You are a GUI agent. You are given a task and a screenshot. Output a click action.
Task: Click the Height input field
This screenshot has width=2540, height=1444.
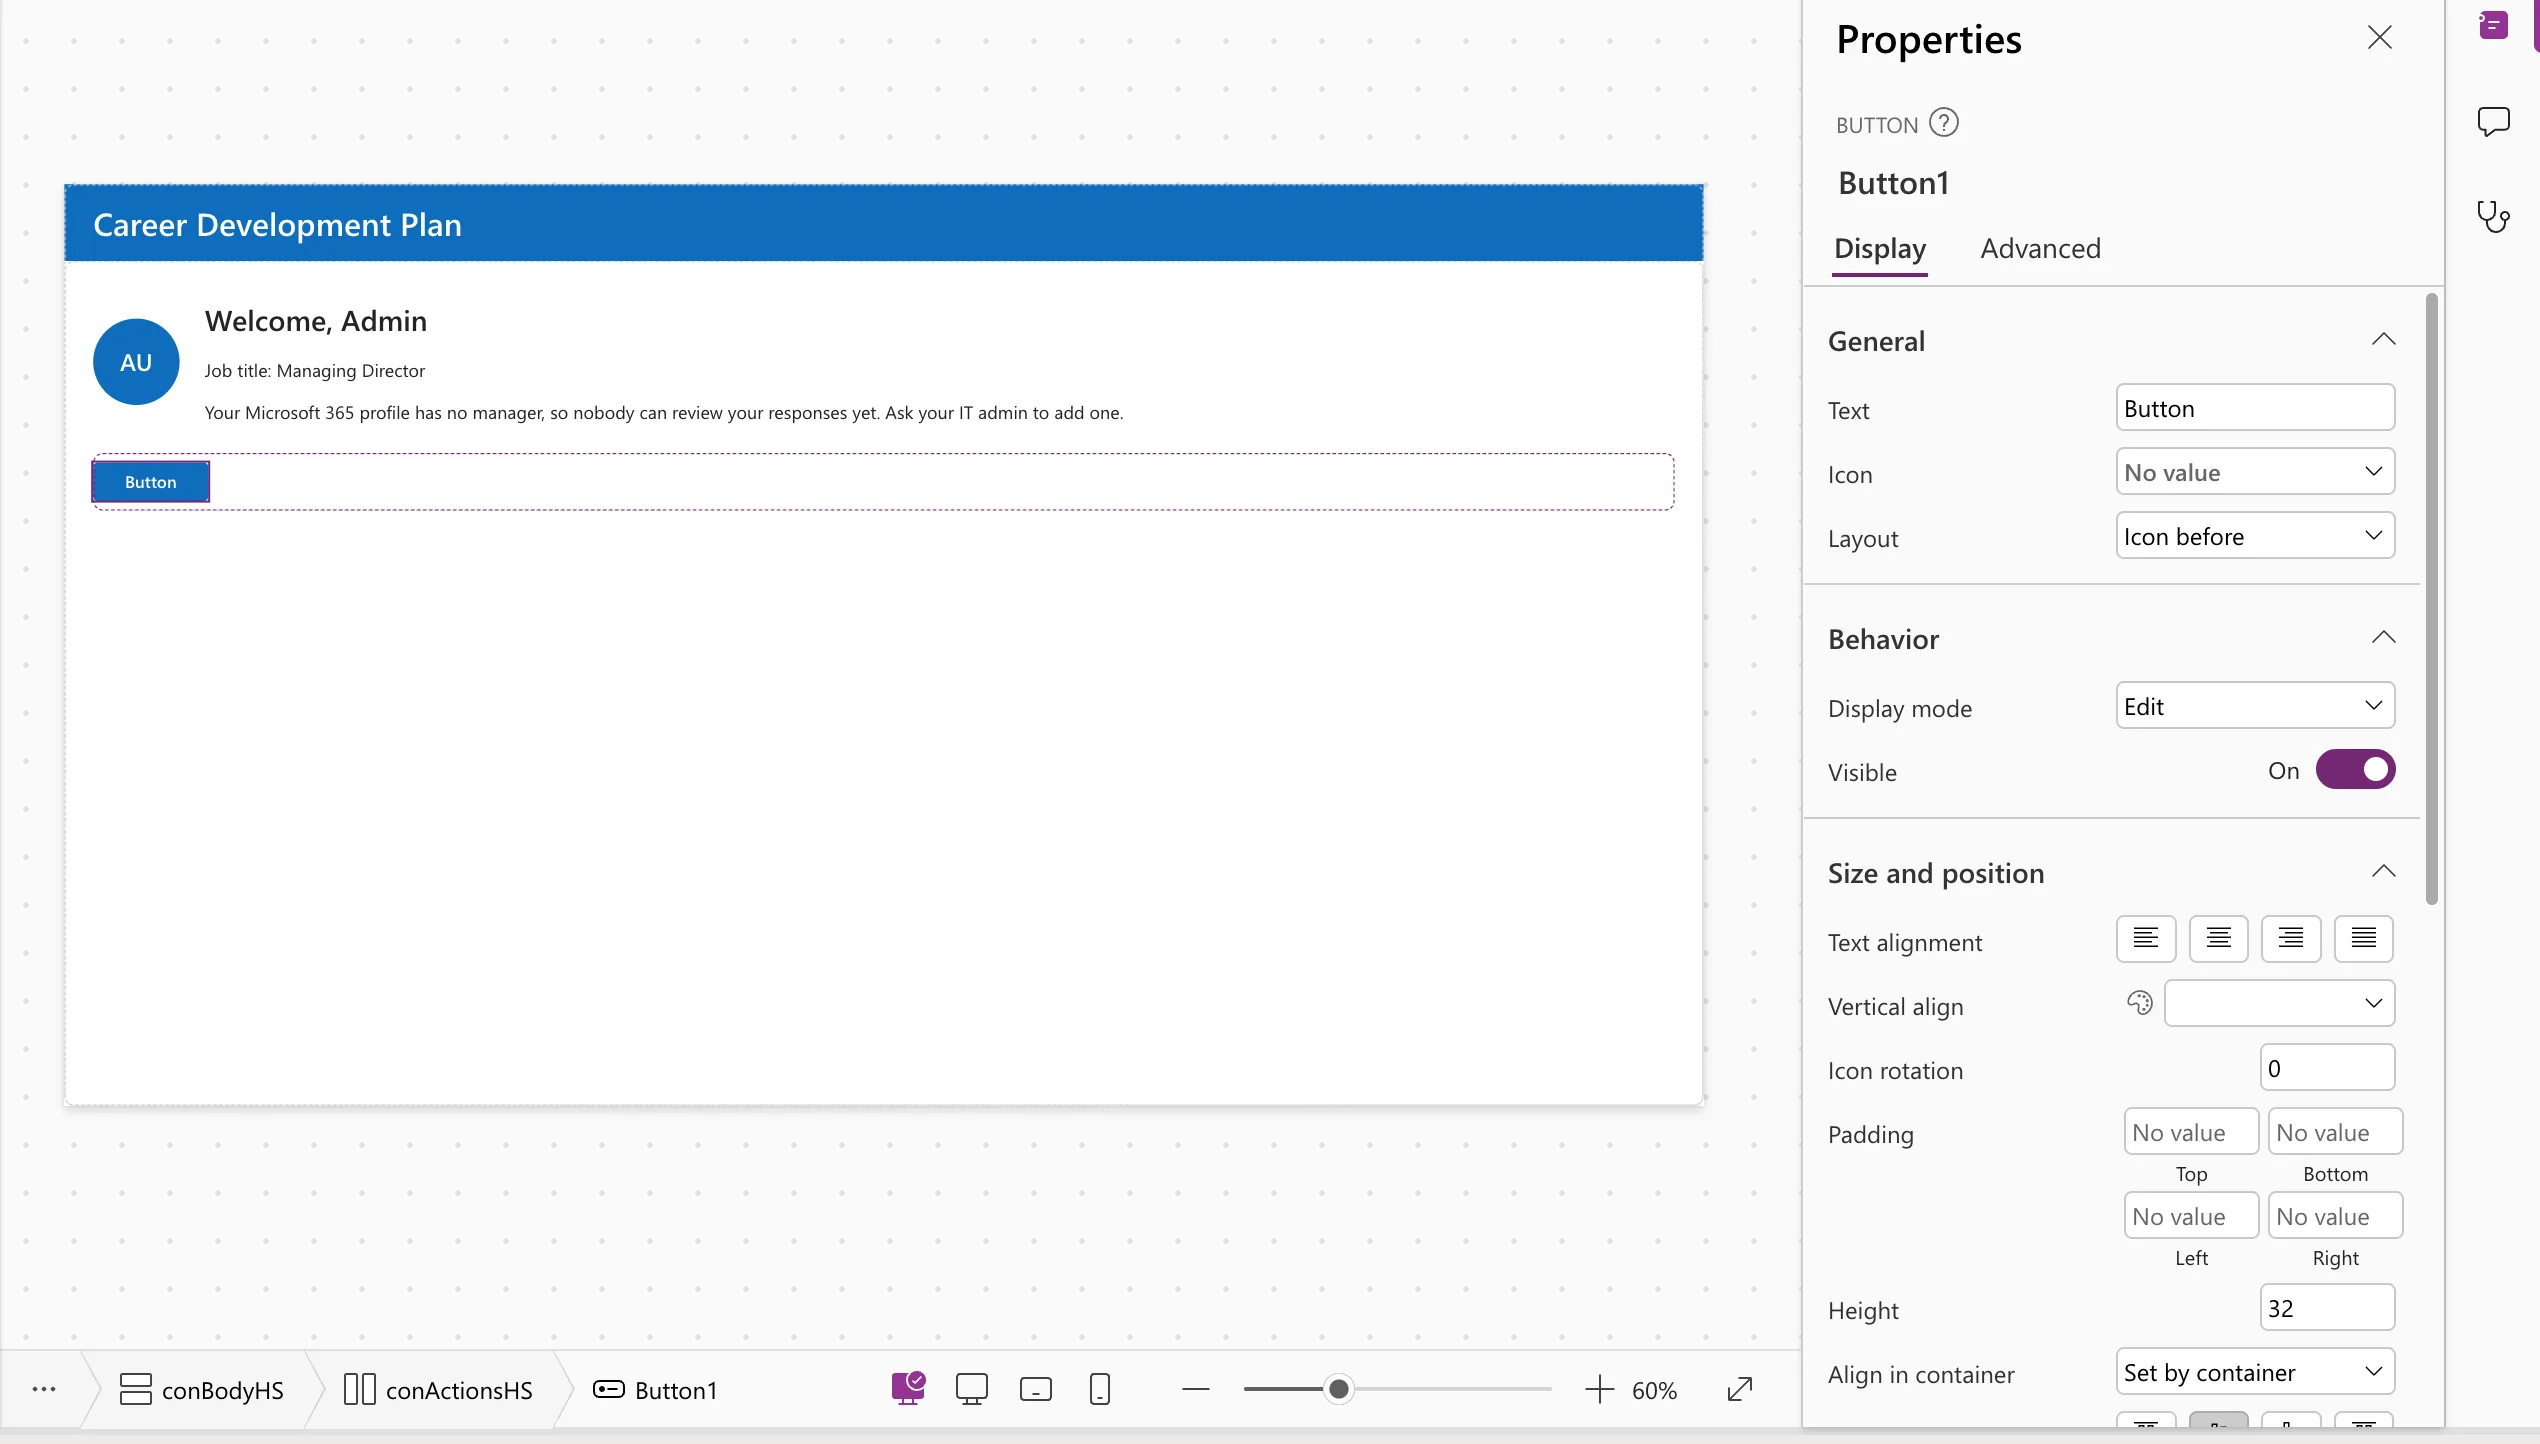tap(2327, 1308)
